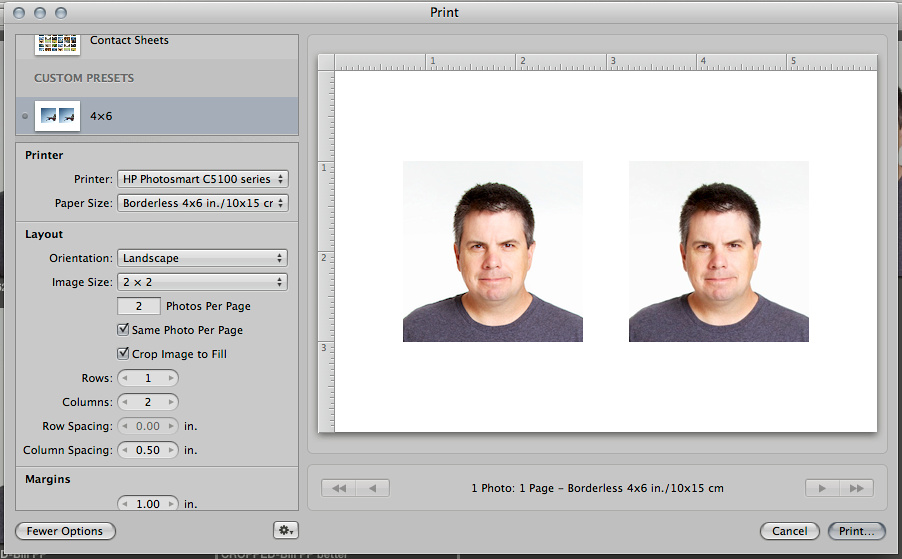This screenshot has height=559, width=902.
Task: Go to the next page arrow
Action: tap(822, 488)
